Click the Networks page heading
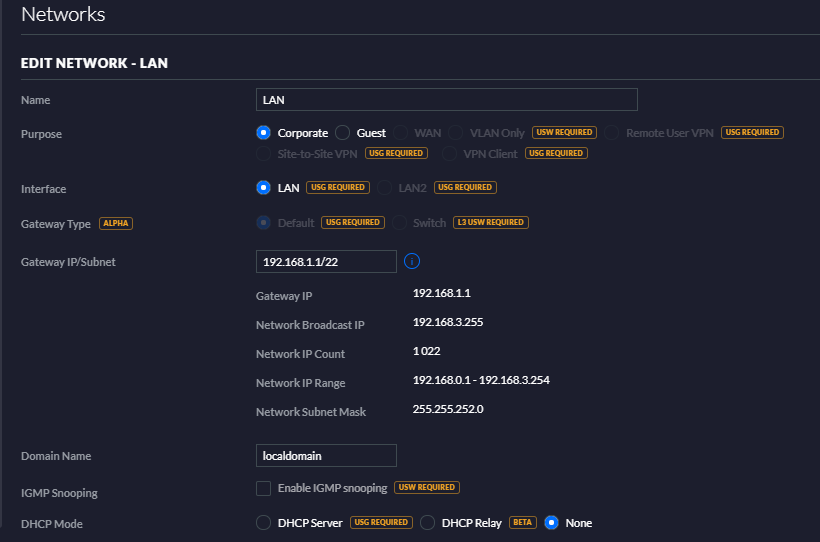This screenshot has height=542, width=820. coord(63,15)
